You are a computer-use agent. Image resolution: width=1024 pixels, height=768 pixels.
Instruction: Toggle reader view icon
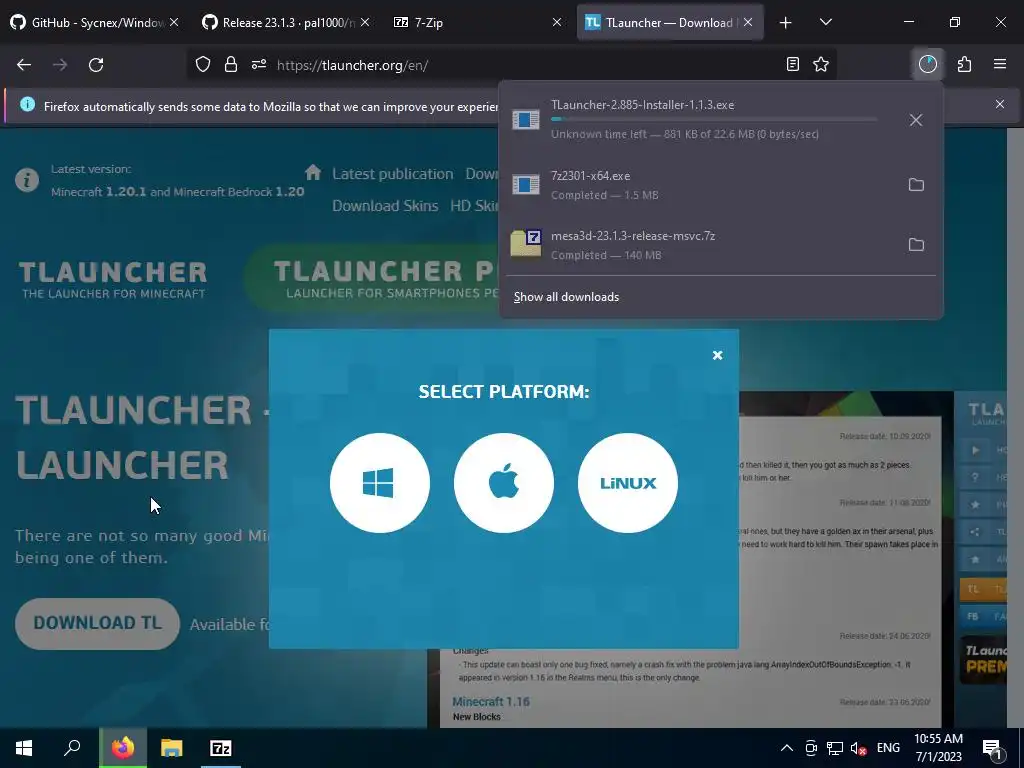[792, 65]
